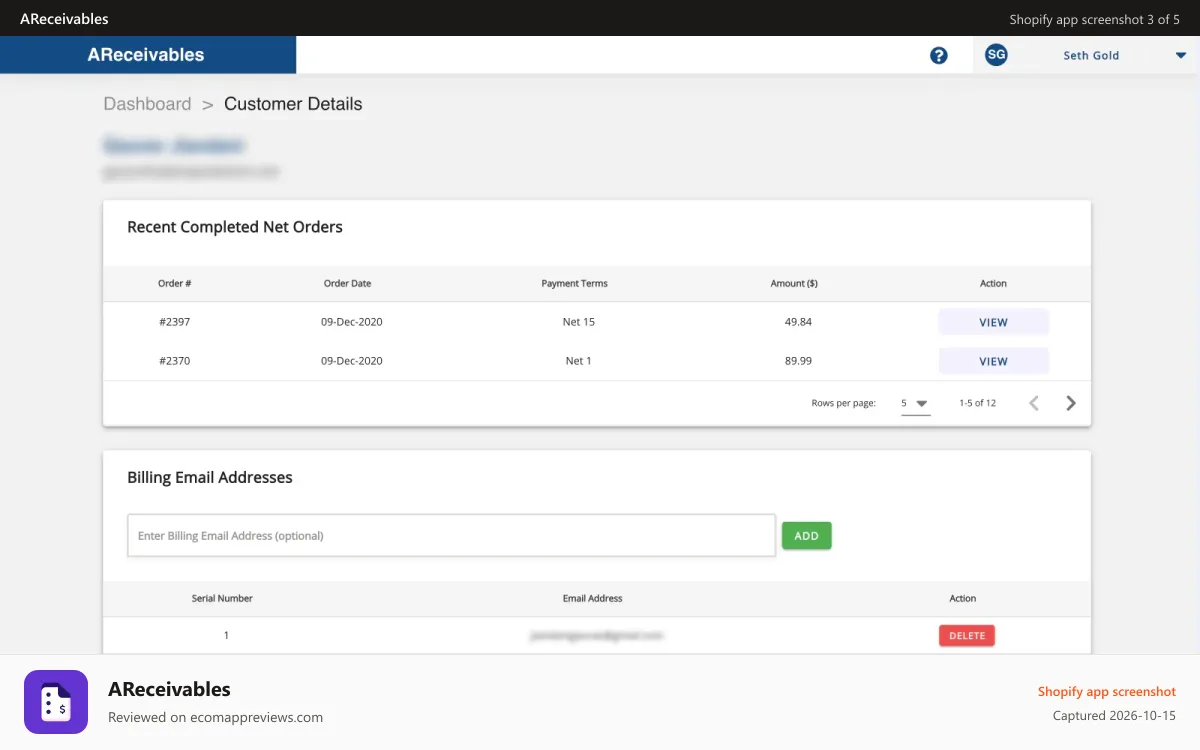Screen dimensions: 1200x750
Task: Select order number #2397 cell
Action: click(174, 322)
